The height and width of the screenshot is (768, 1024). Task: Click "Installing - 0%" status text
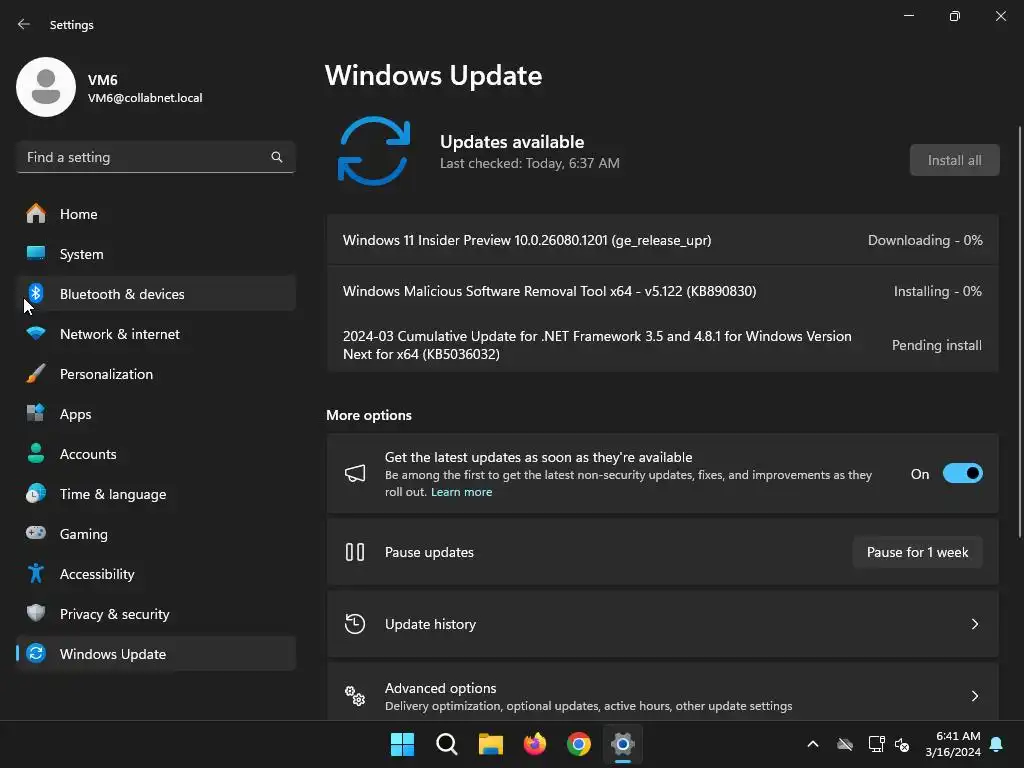tap(938, 291)
